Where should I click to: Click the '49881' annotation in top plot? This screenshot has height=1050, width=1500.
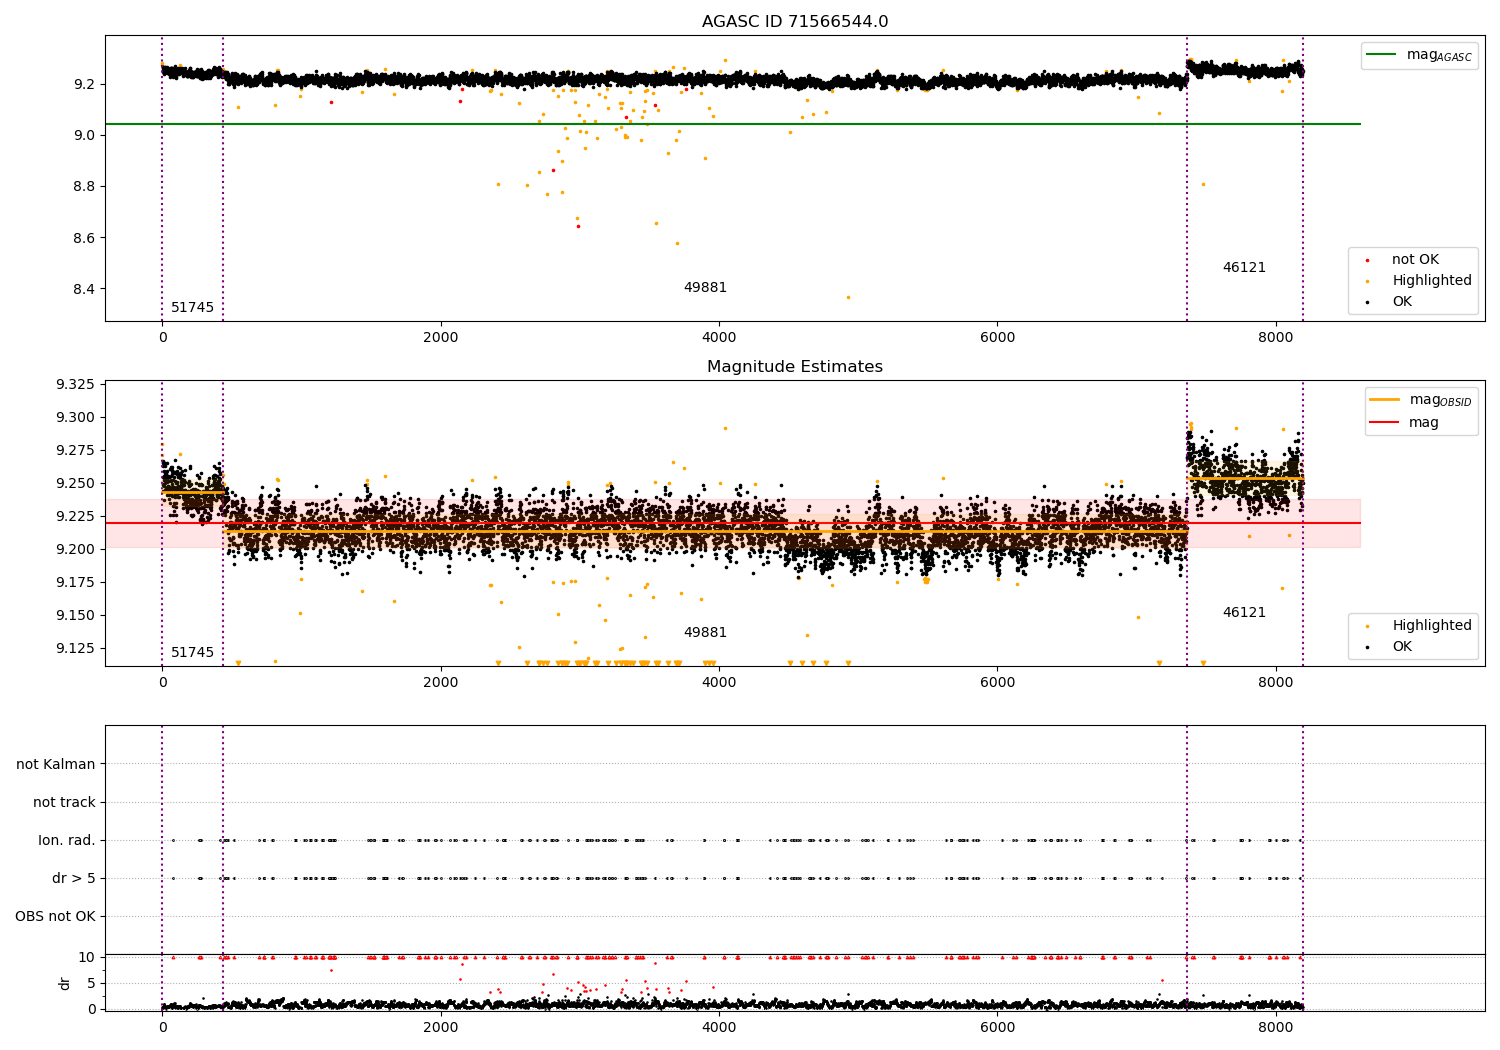coord(705,288)
